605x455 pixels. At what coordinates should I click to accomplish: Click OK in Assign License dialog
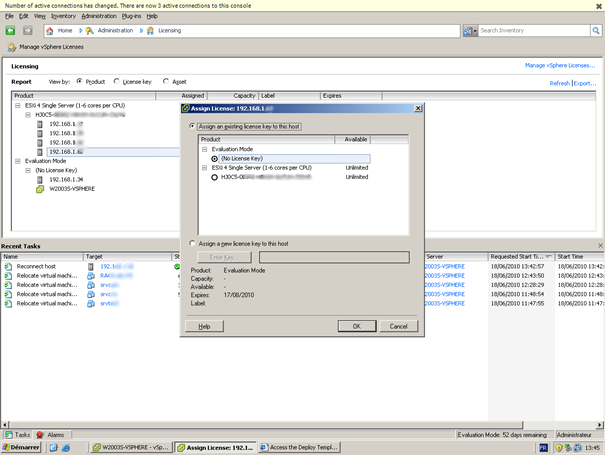click(x=357, y=326)
